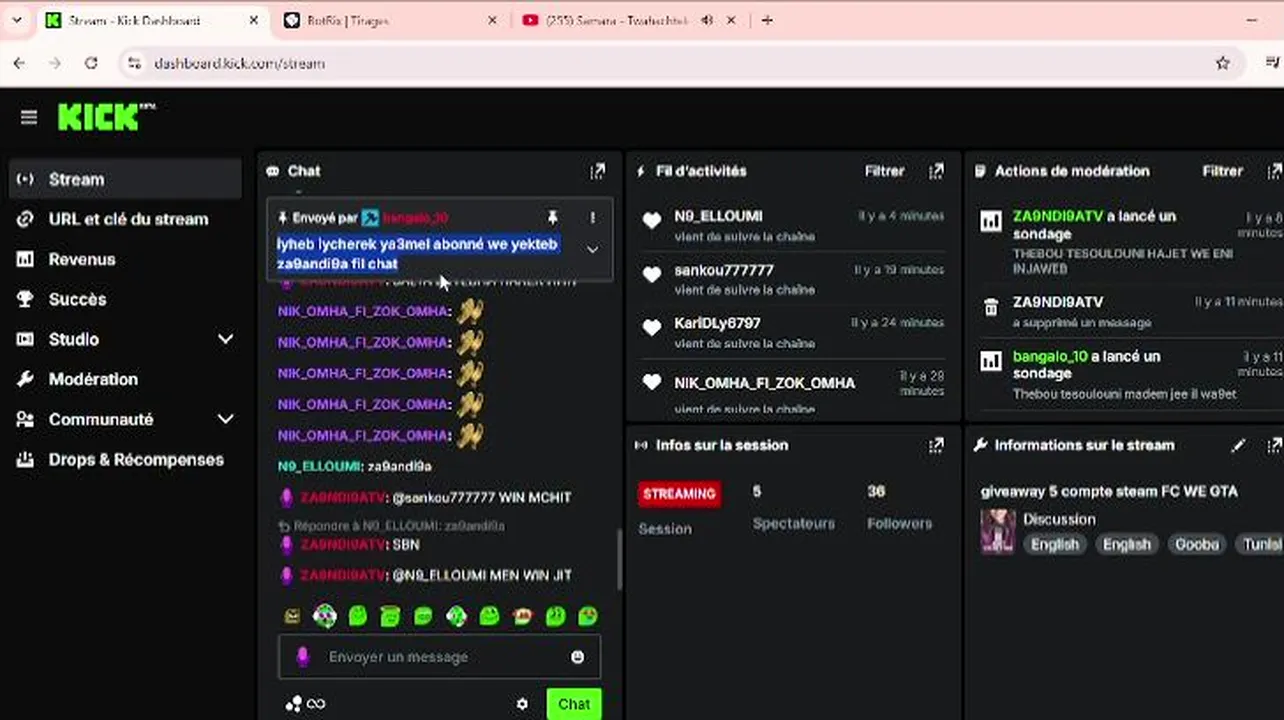Click the first English tag

tap(1055, 544)
